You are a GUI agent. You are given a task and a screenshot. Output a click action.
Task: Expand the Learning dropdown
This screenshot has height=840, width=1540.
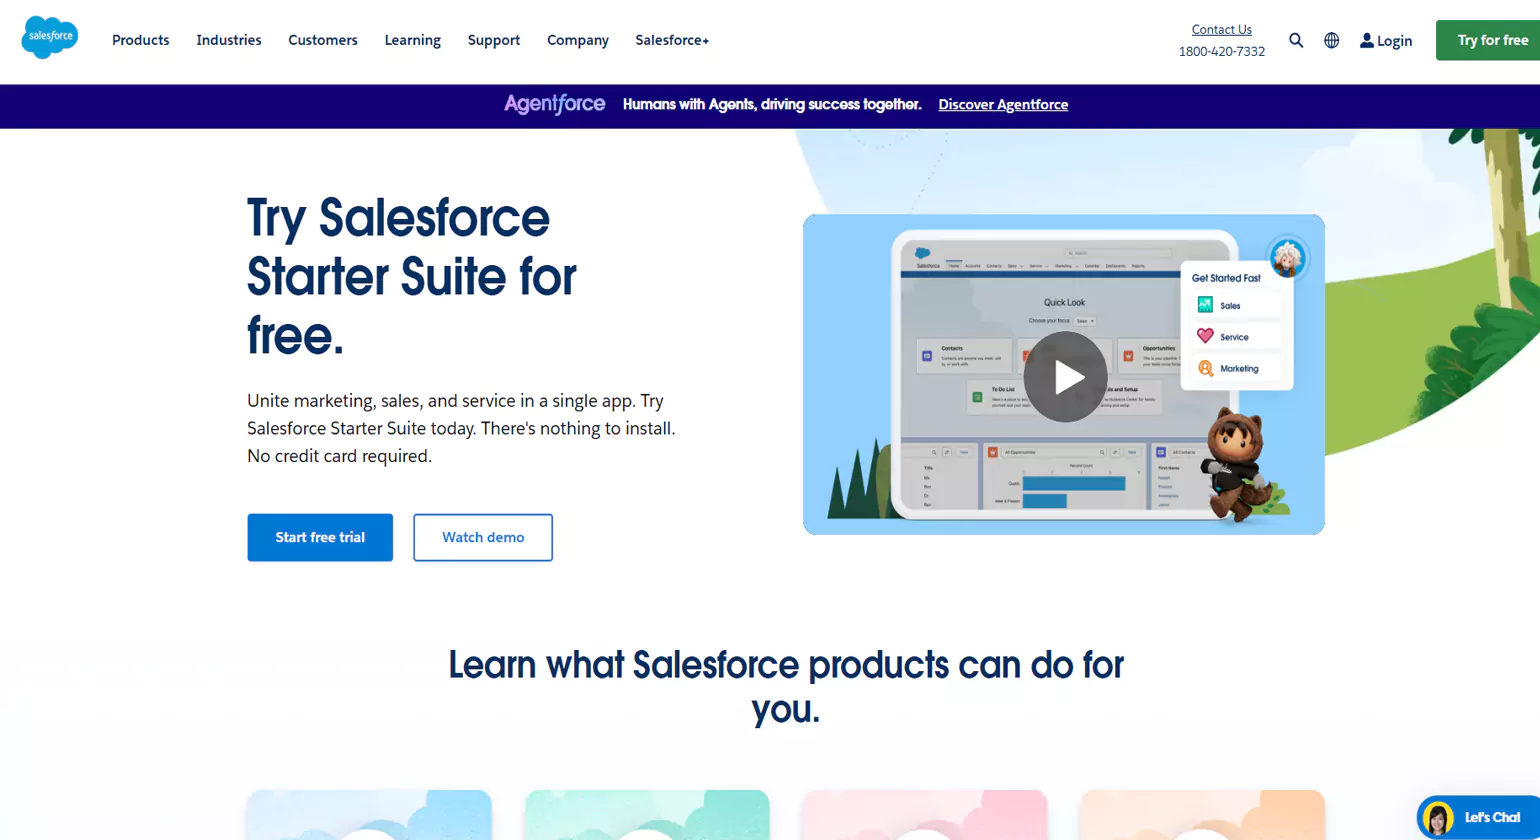point(412,40)
